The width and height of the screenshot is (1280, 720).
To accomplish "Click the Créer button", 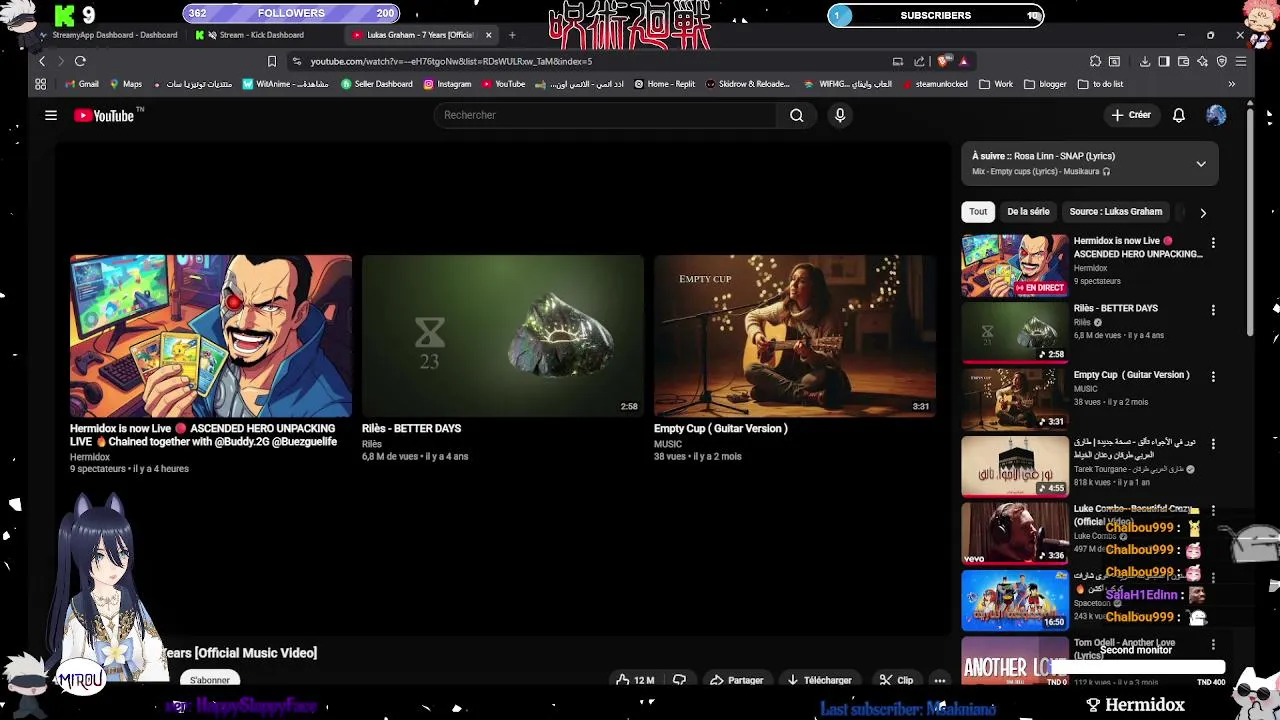I will click(1131, 115).
